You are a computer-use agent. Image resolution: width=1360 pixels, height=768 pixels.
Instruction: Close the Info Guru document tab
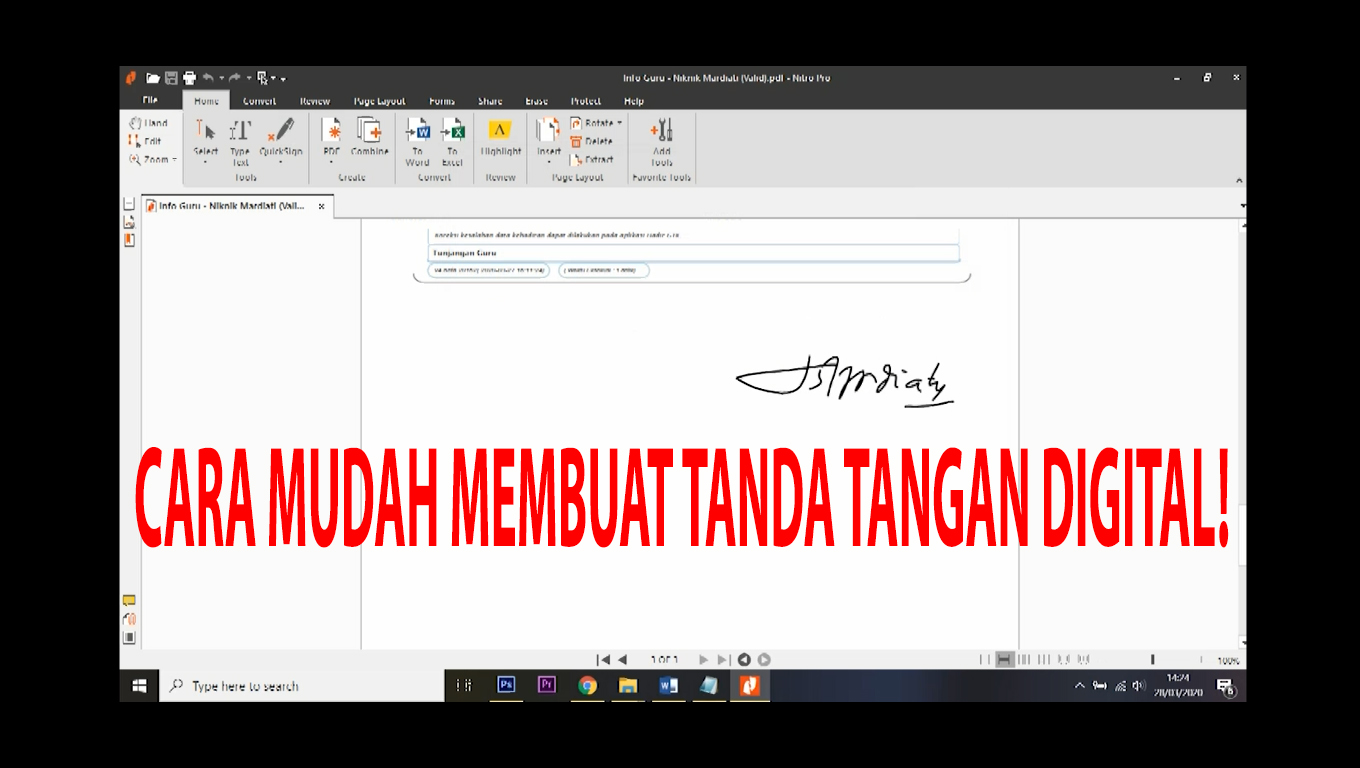321,206
